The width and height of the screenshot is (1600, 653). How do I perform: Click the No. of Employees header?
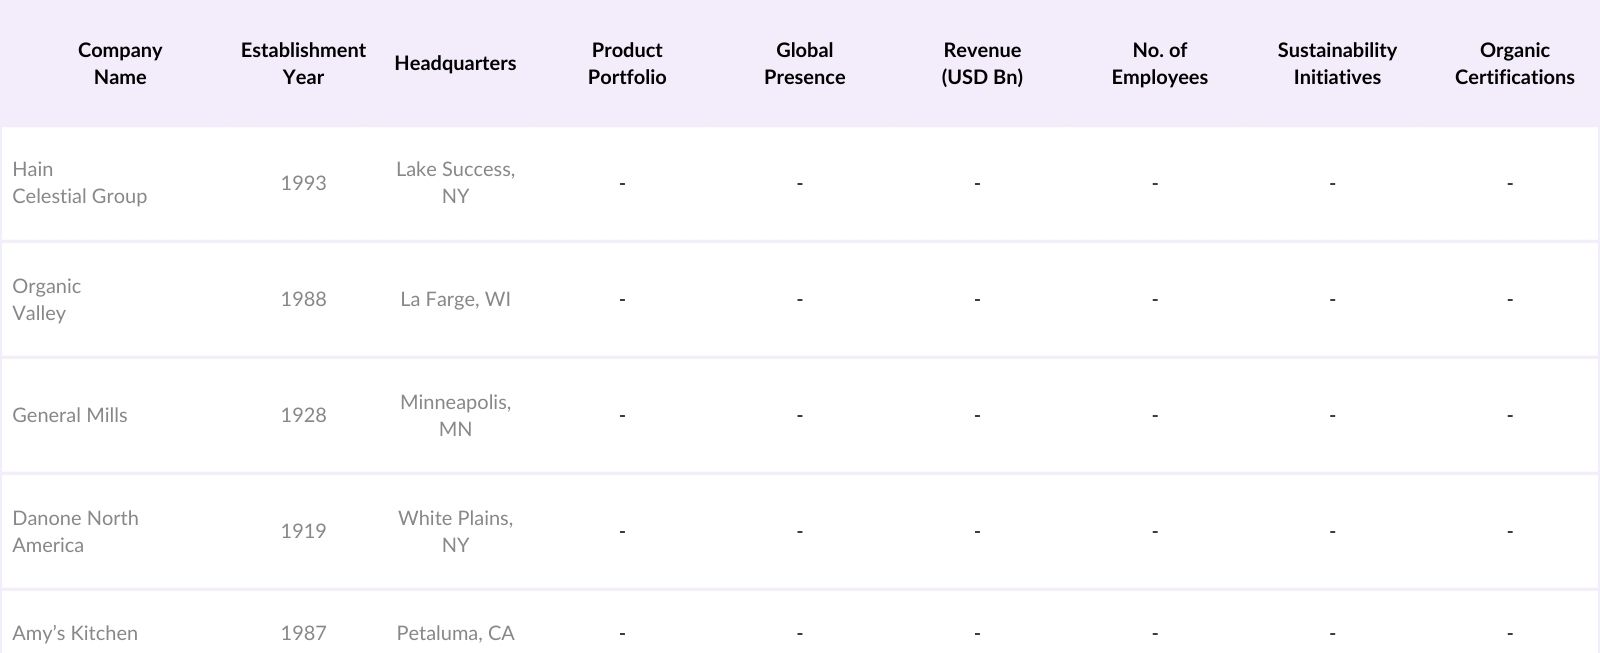pyautogui.click(x=1159, y=63)
